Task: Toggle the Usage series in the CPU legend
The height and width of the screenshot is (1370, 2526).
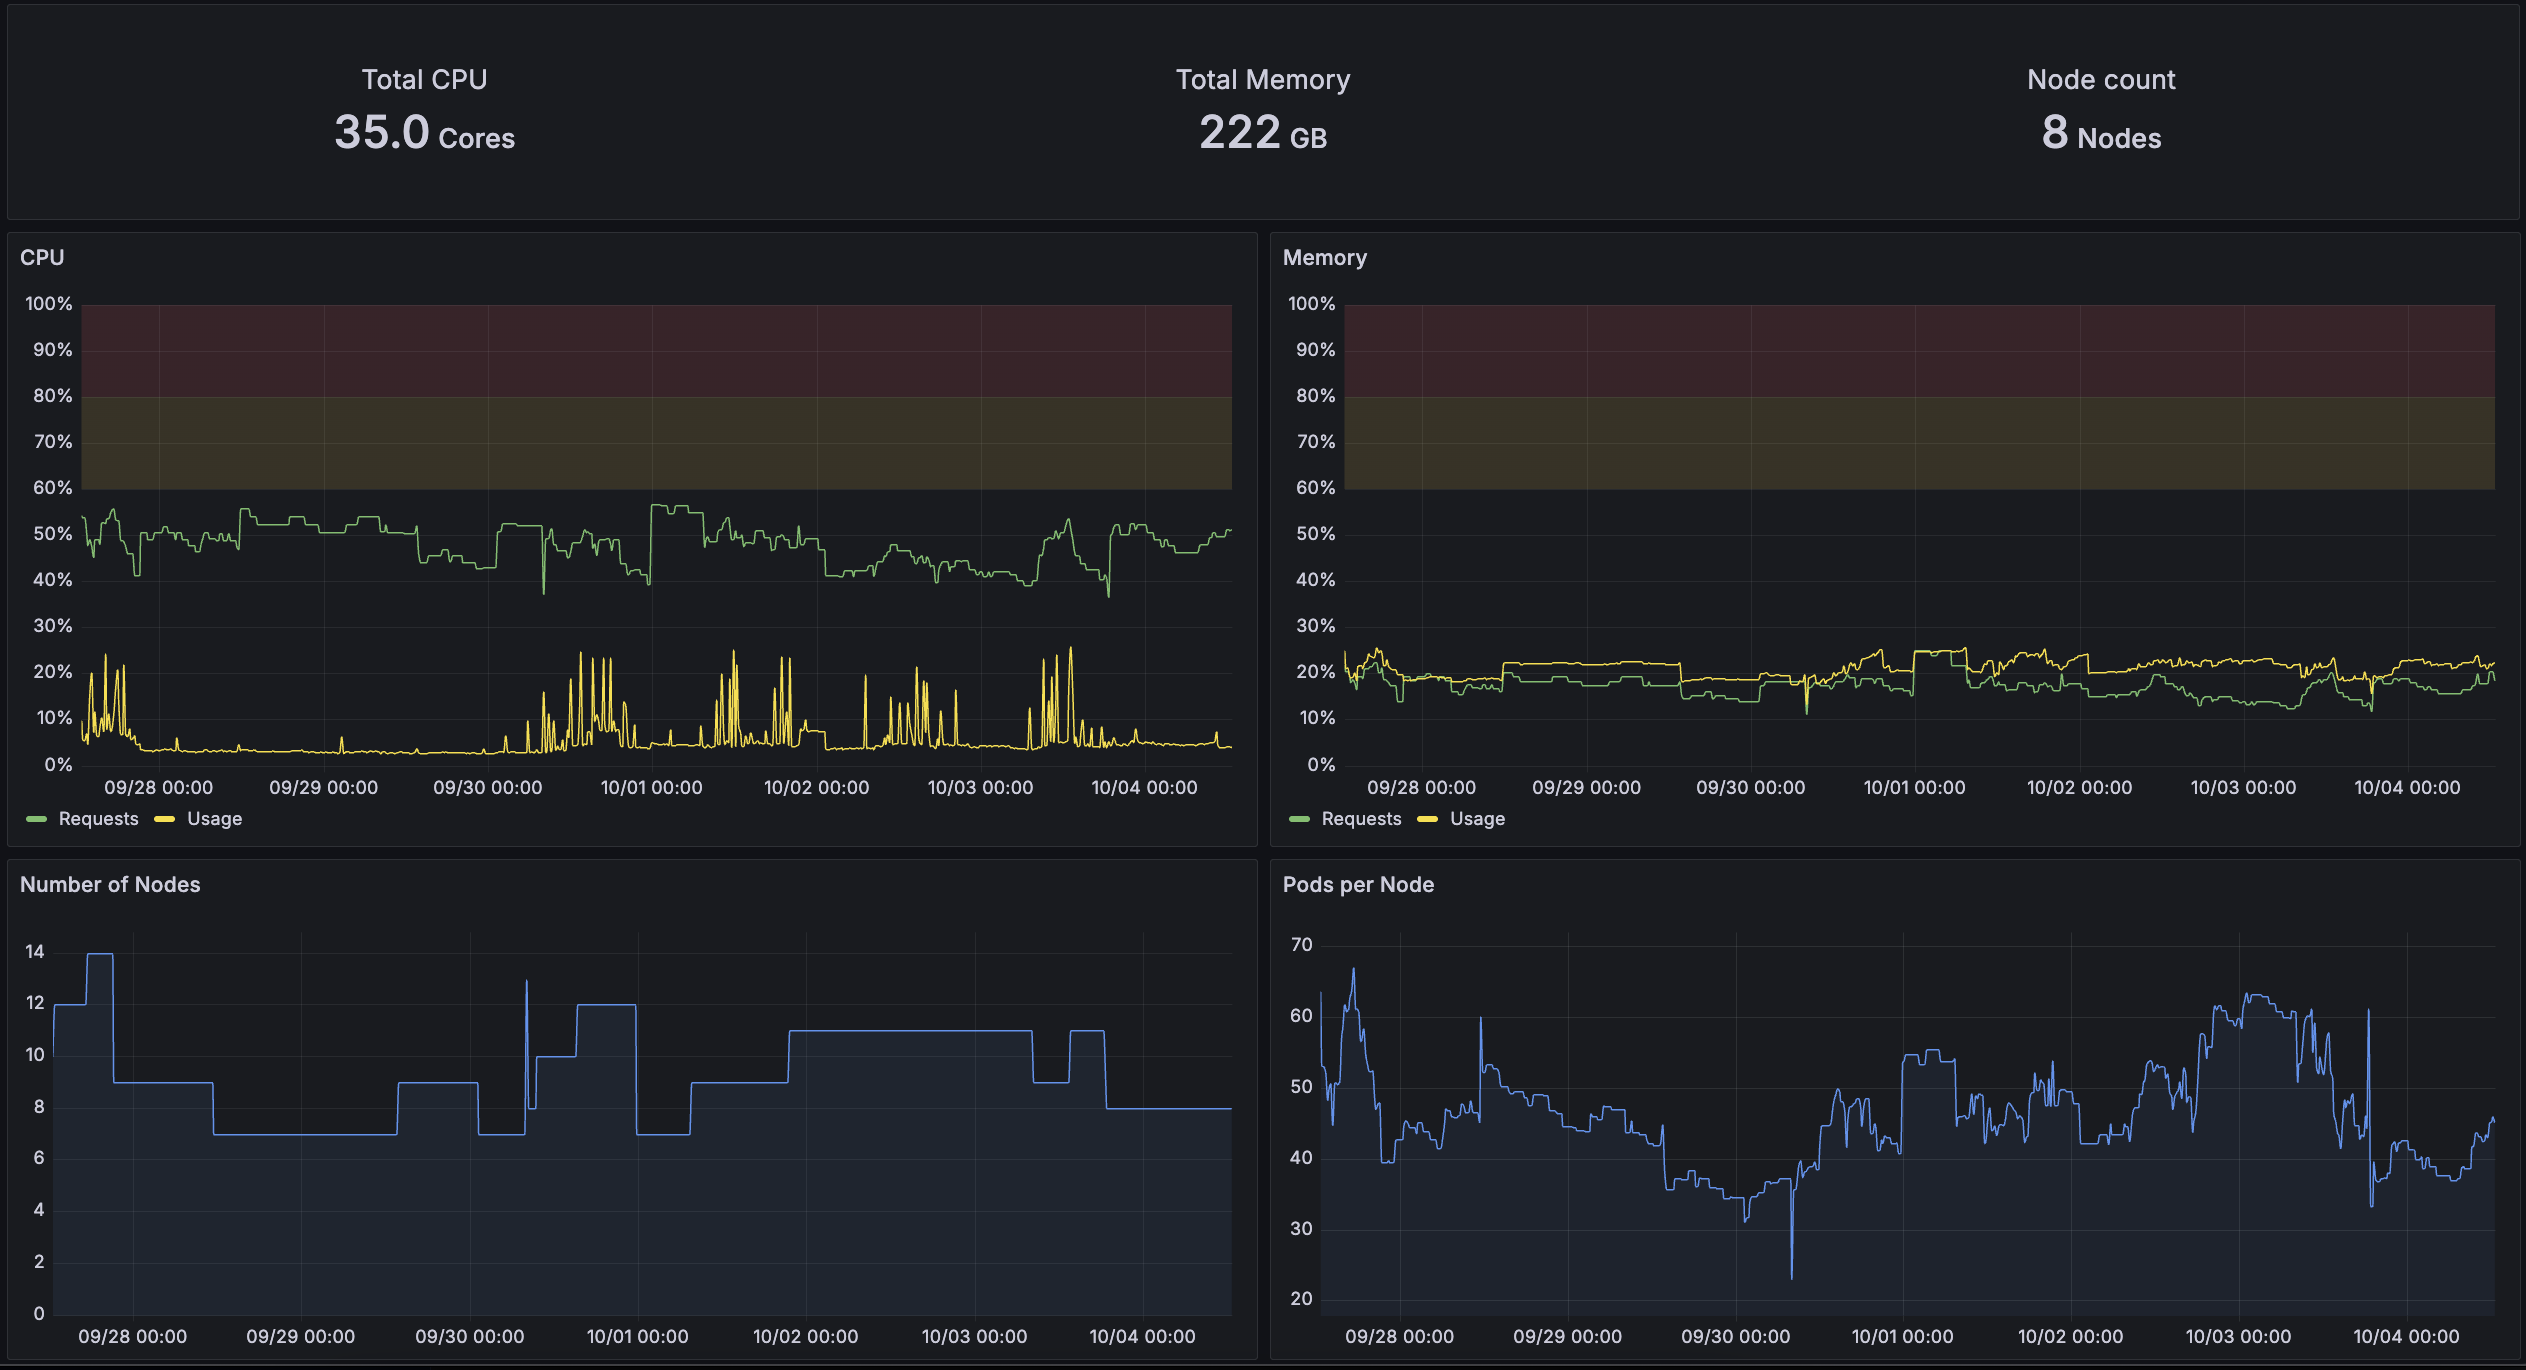Action: coord(214,818)
